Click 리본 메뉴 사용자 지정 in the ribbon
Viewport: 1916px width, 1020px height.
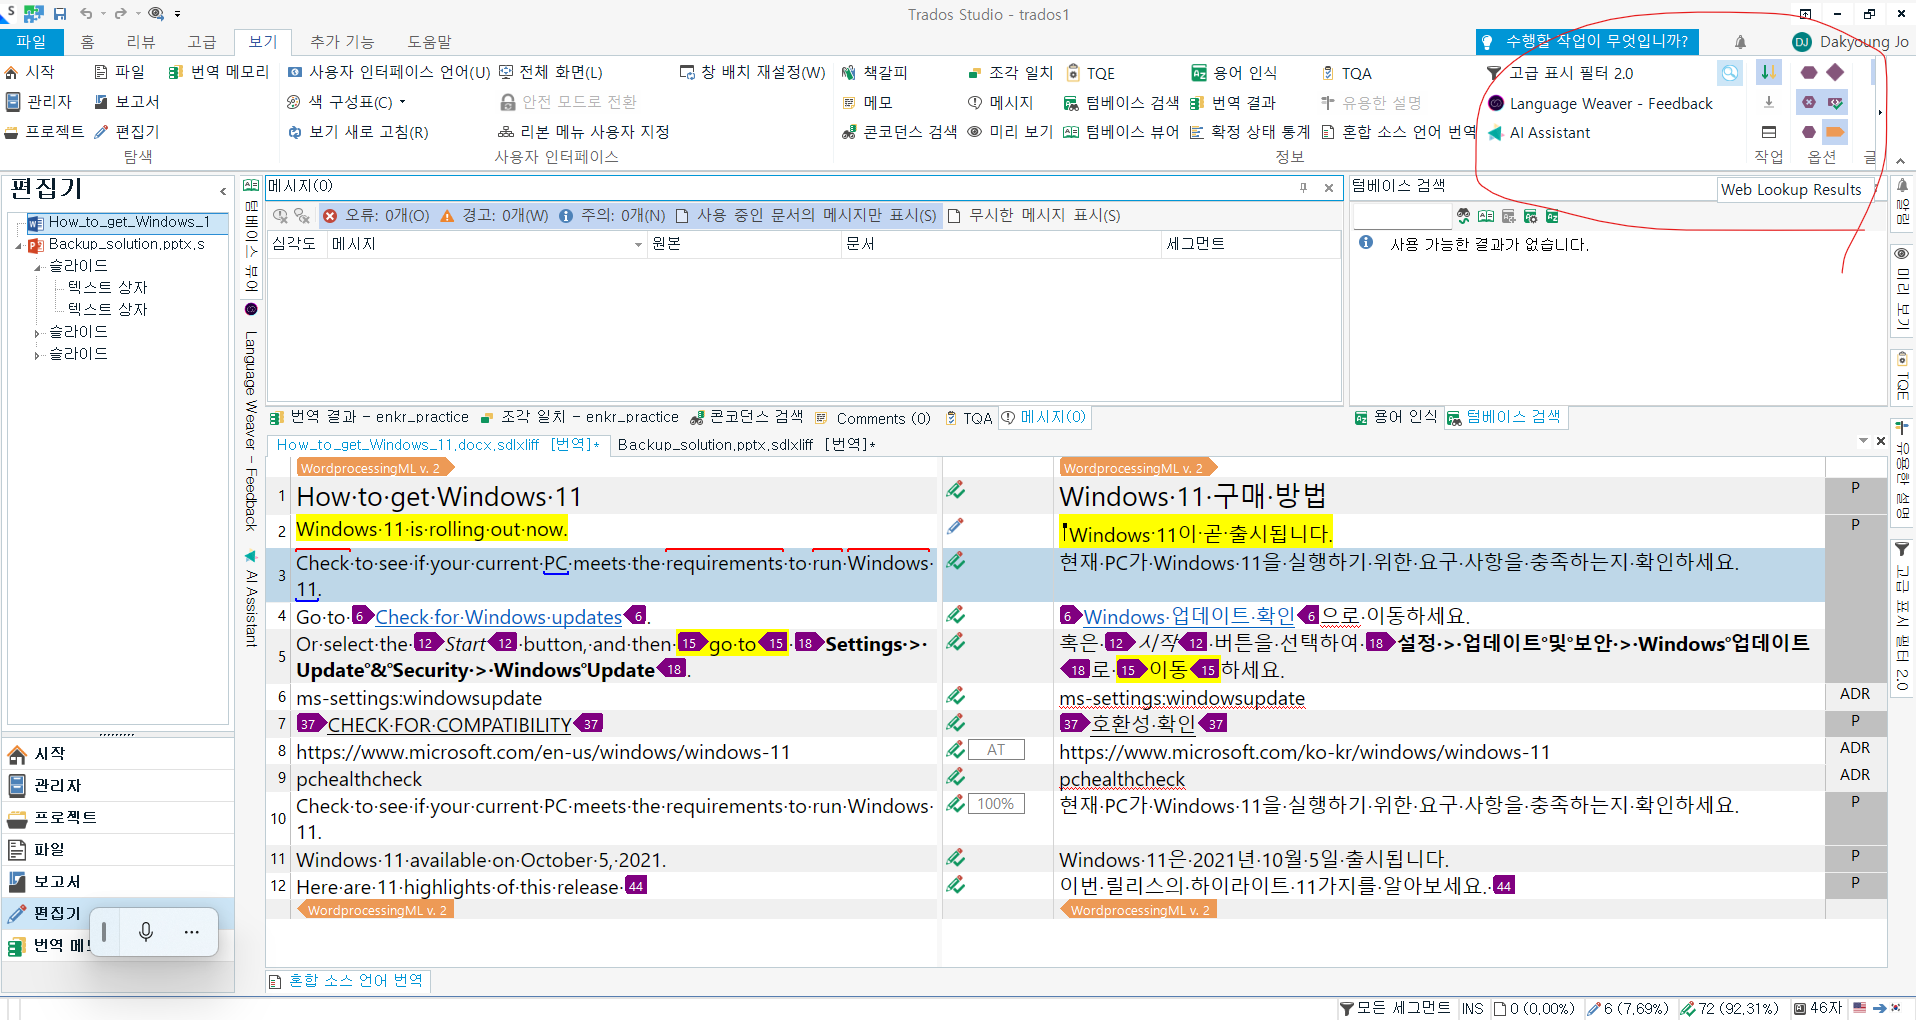click(583, 132)
